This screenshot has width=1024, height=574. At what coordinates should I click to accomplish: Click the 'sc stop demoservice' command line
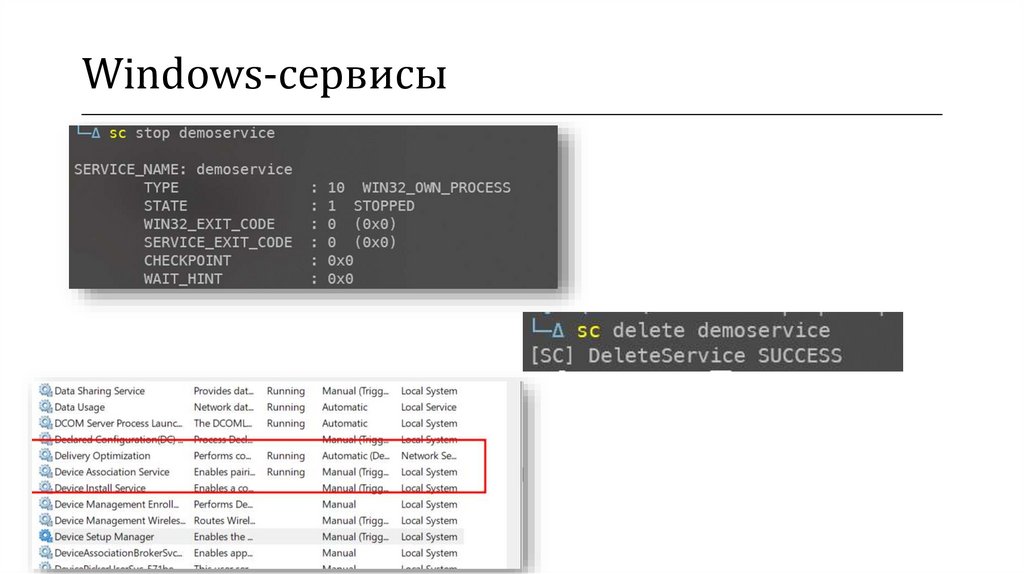[x=192, y=133]
